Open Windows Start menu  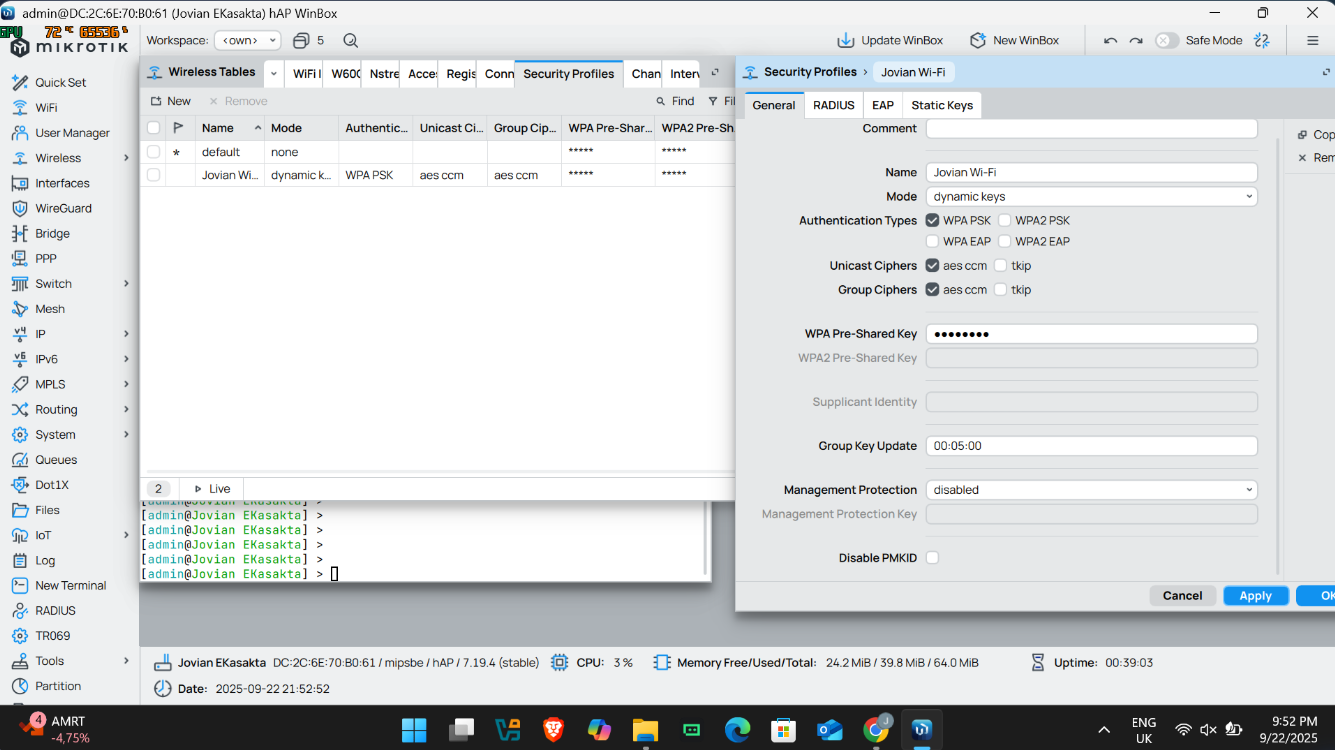414,729
